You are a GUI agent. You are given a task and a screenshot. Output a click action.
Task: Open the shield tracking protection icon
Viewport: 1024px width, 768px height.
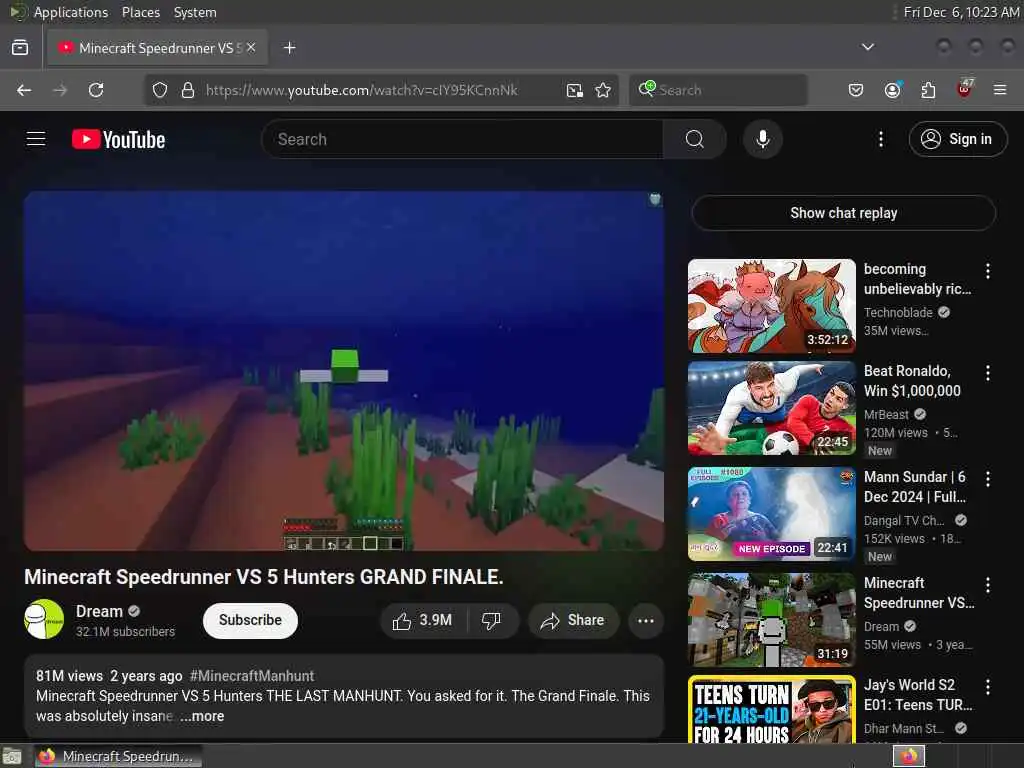click(159, 90)
